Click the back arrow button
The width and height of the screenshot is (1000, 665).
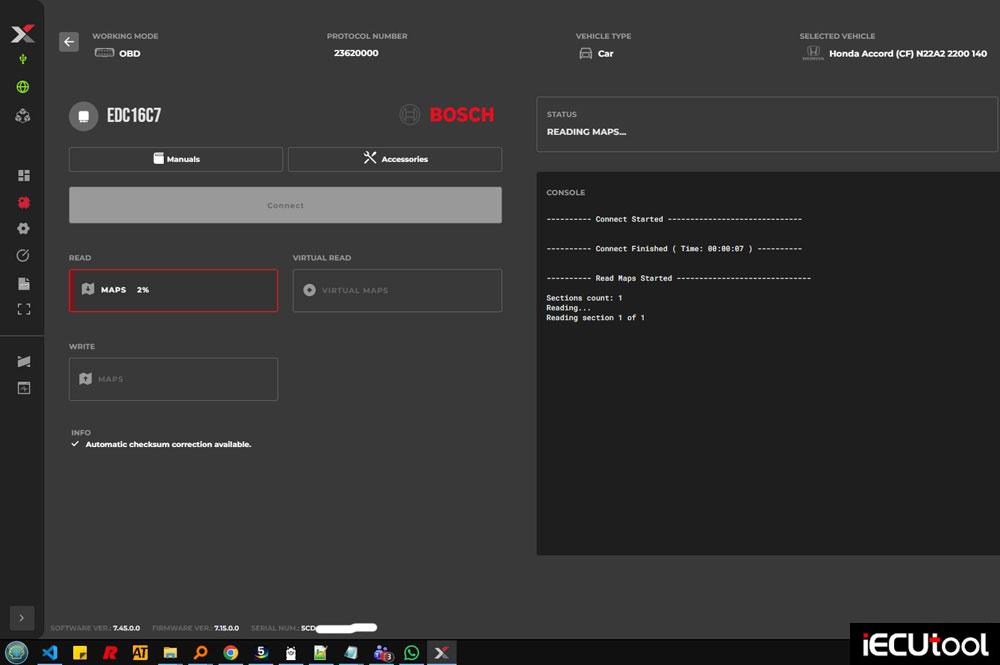click(x=69, y=42)
